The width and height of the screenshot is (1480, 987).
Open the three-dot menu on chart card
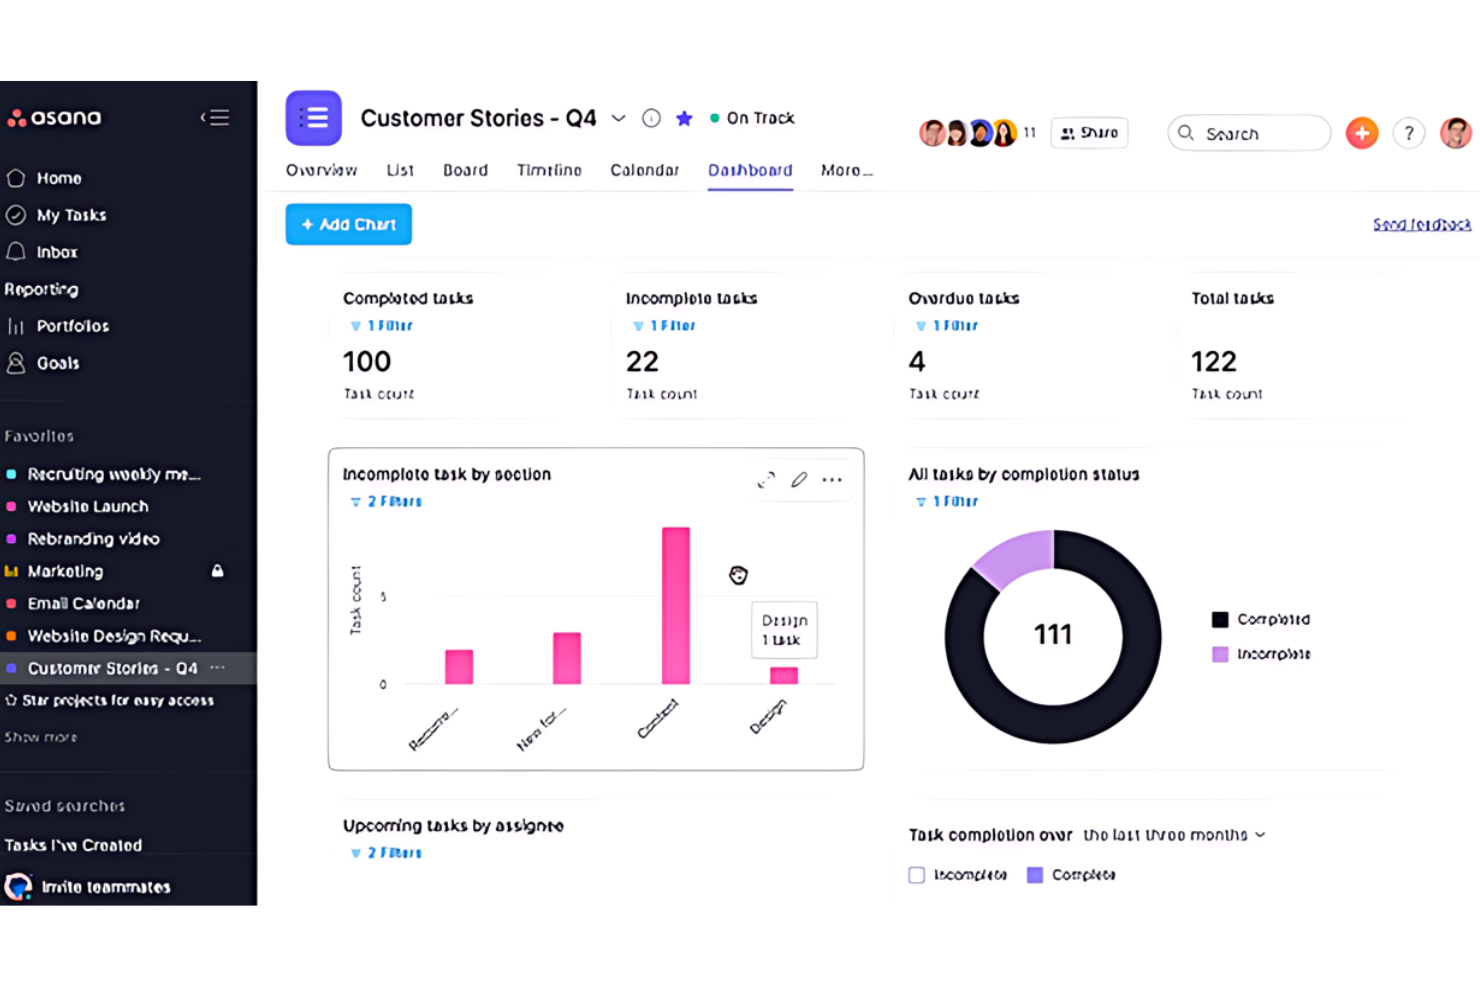point(832,480)
